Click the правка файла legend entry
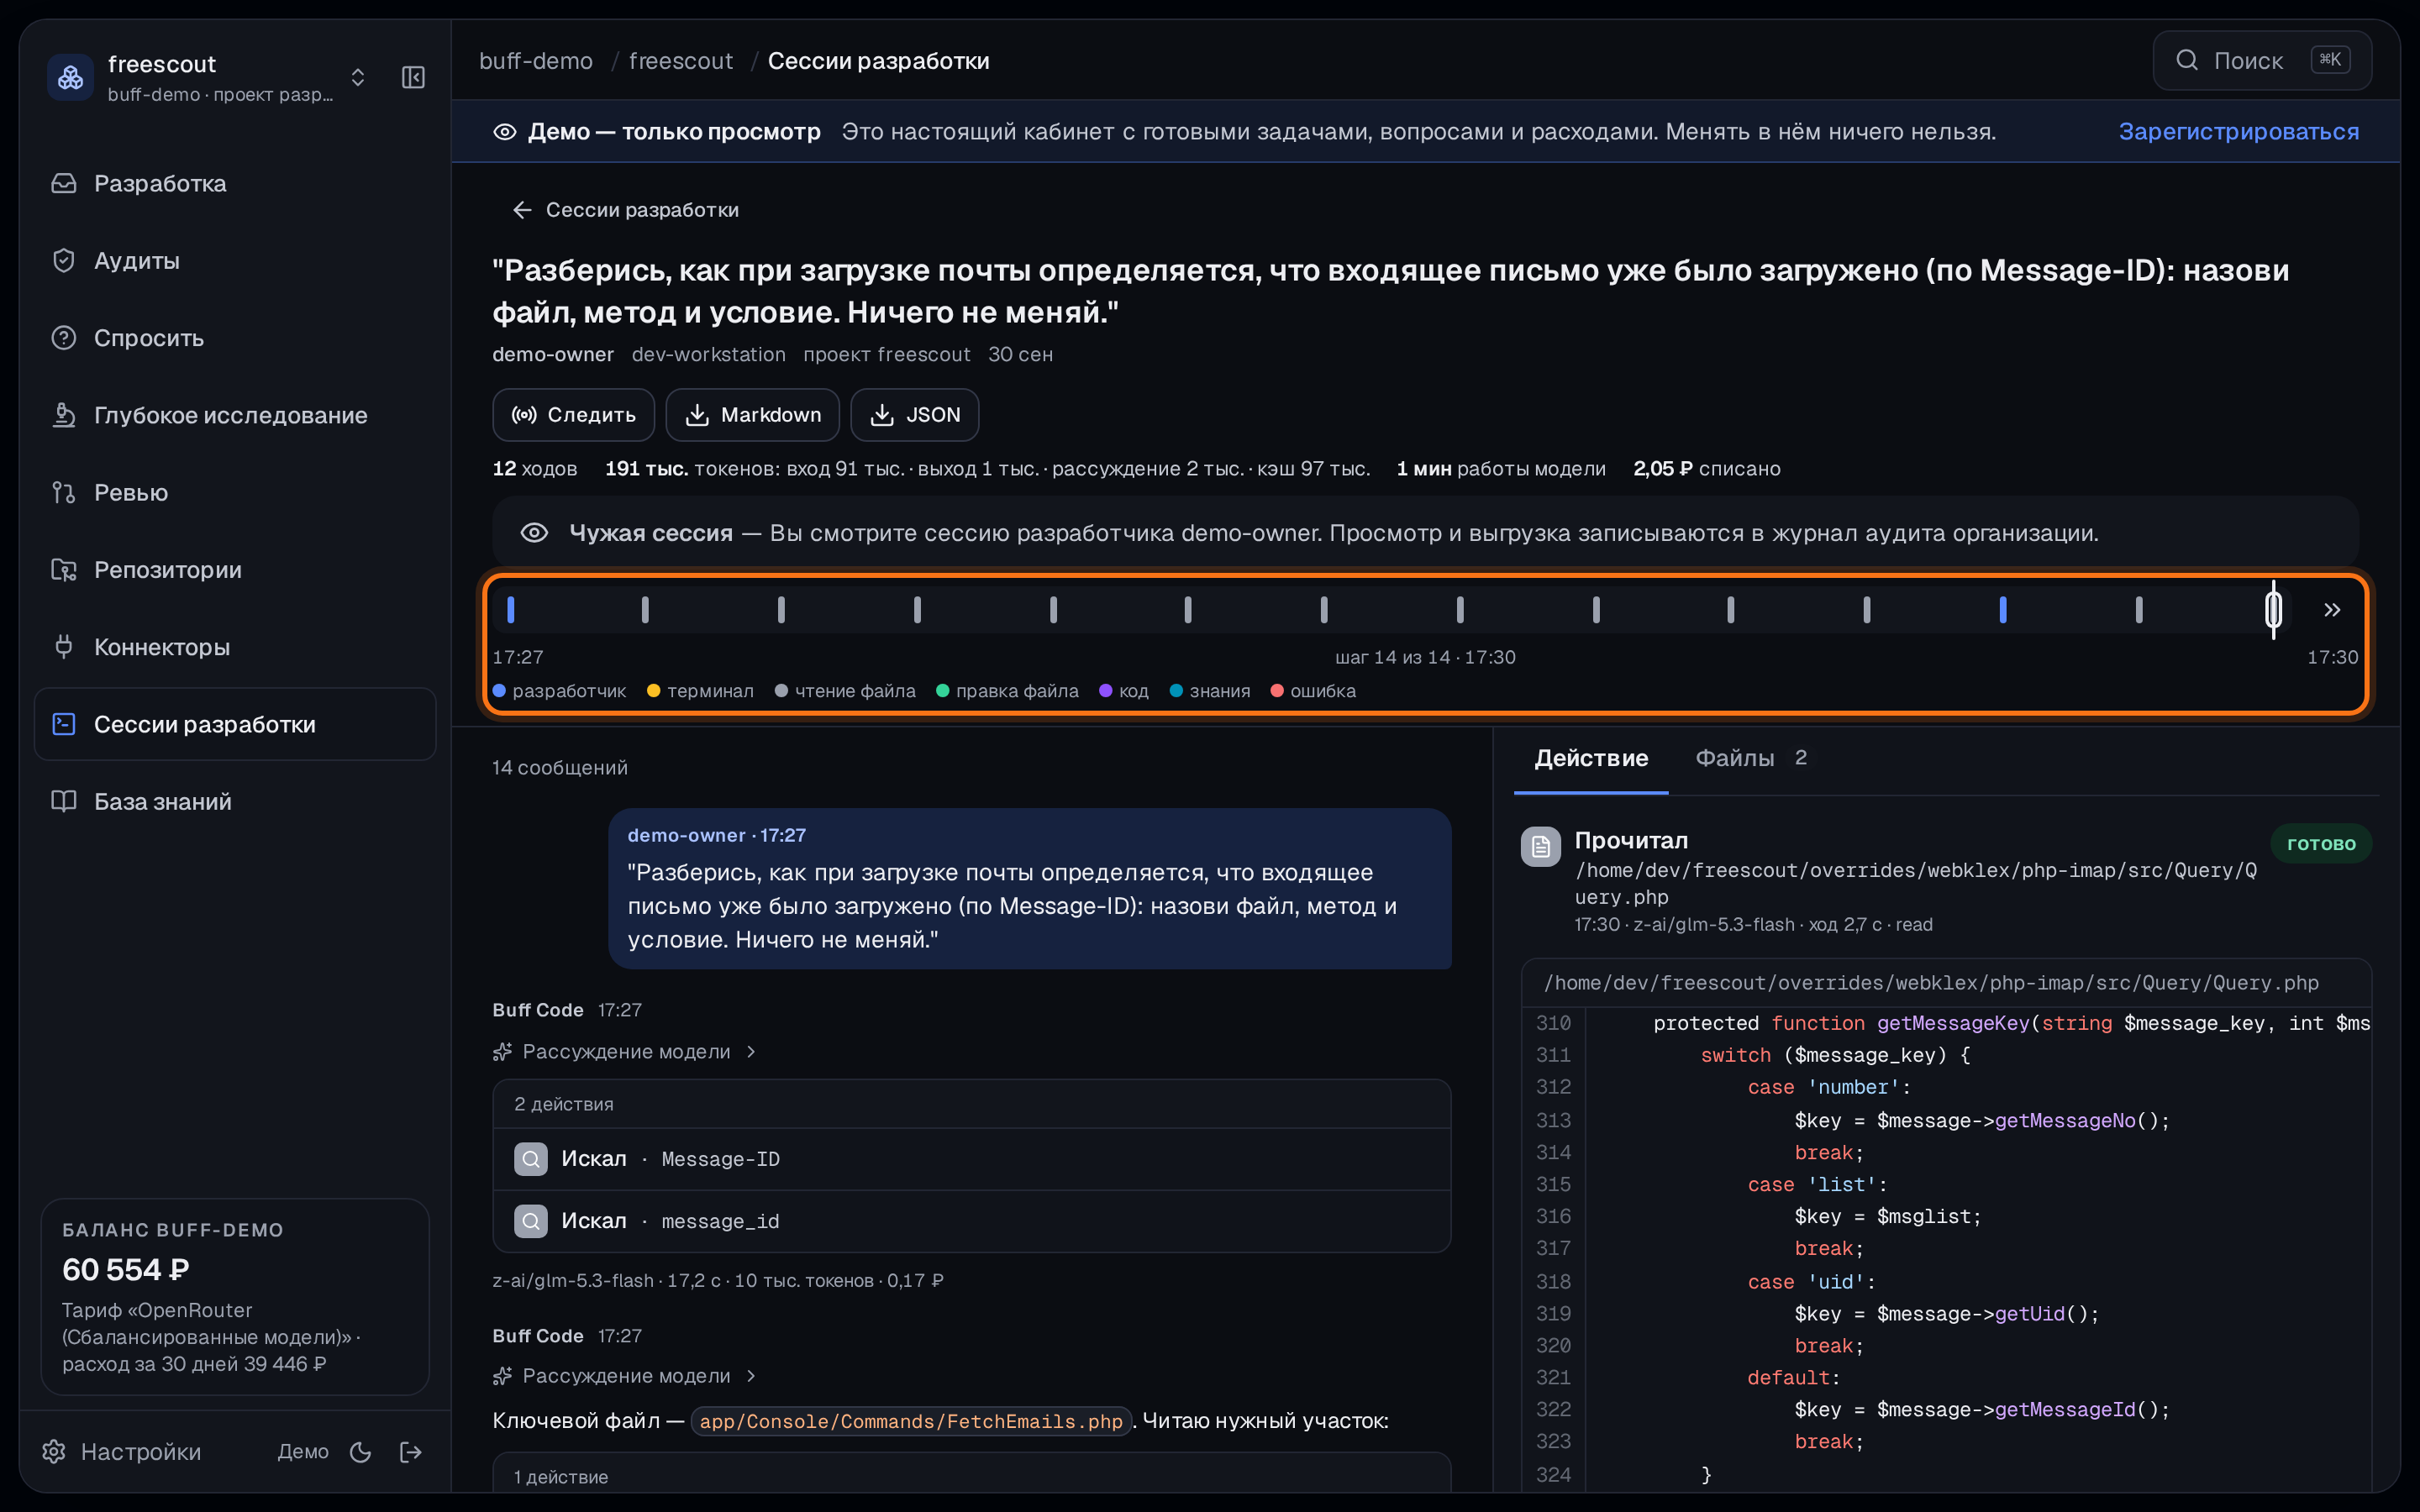Screen dimensions: 2420x1512 tap(1007, 691)
